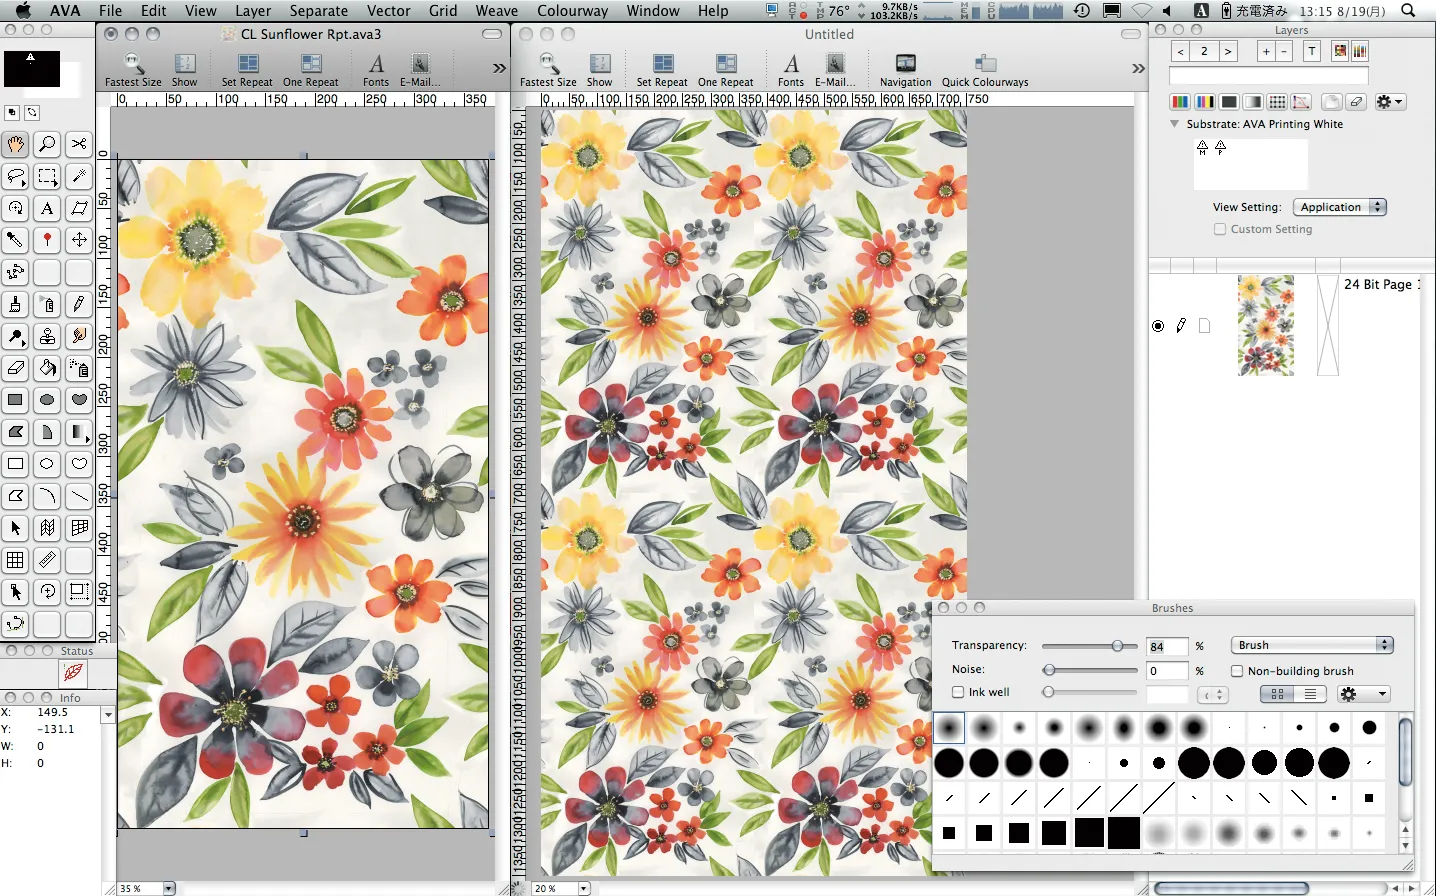Click Set Repeat in Untitled window

coord(662,70)
